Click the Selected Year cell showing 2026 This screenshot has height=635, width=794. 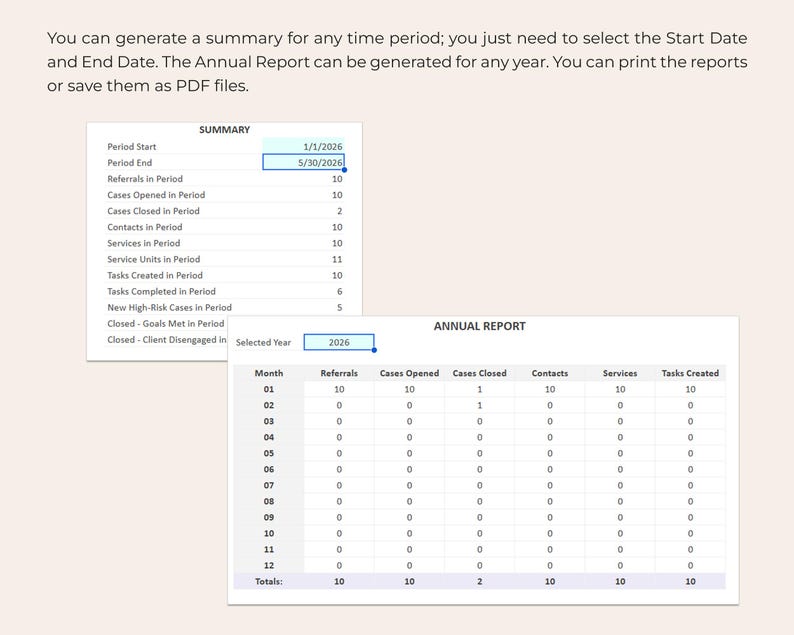click(x=339, y=342)
